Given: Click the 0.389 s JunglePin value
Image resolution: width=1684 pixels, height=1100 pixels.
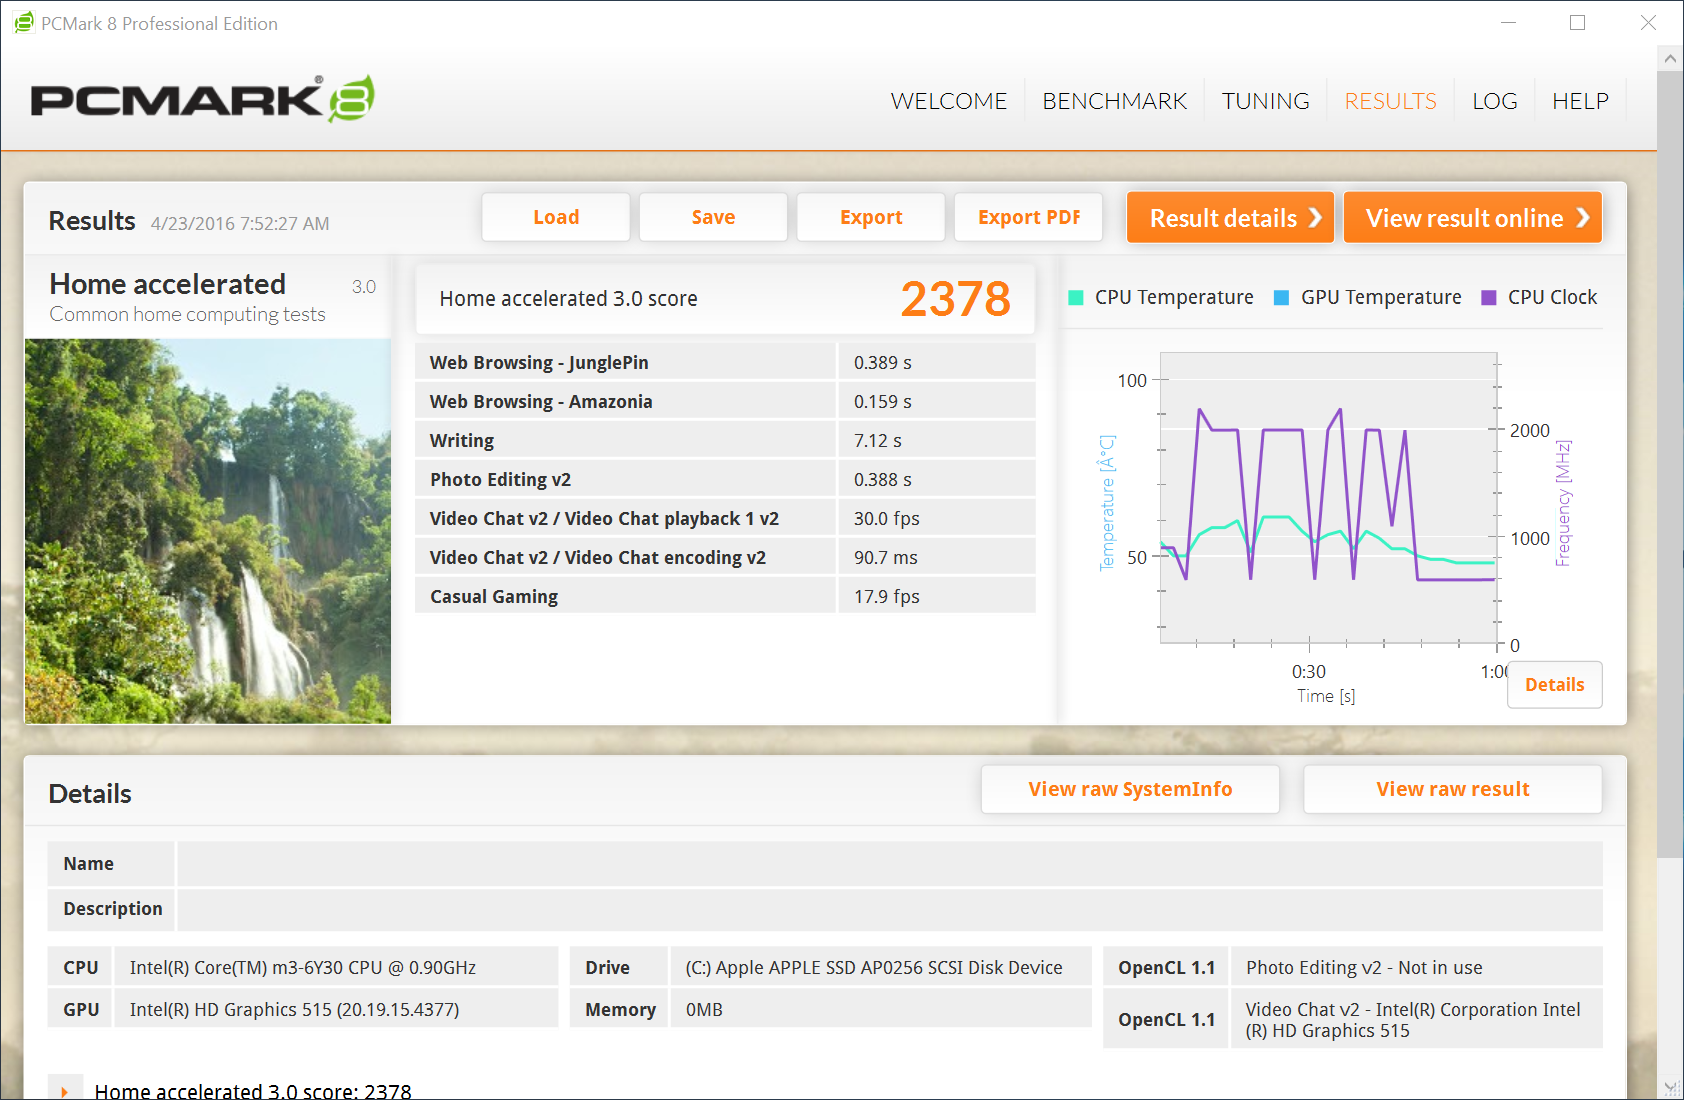Looking at the screenshot, I should pyautogui.click(x=883, y=362).
